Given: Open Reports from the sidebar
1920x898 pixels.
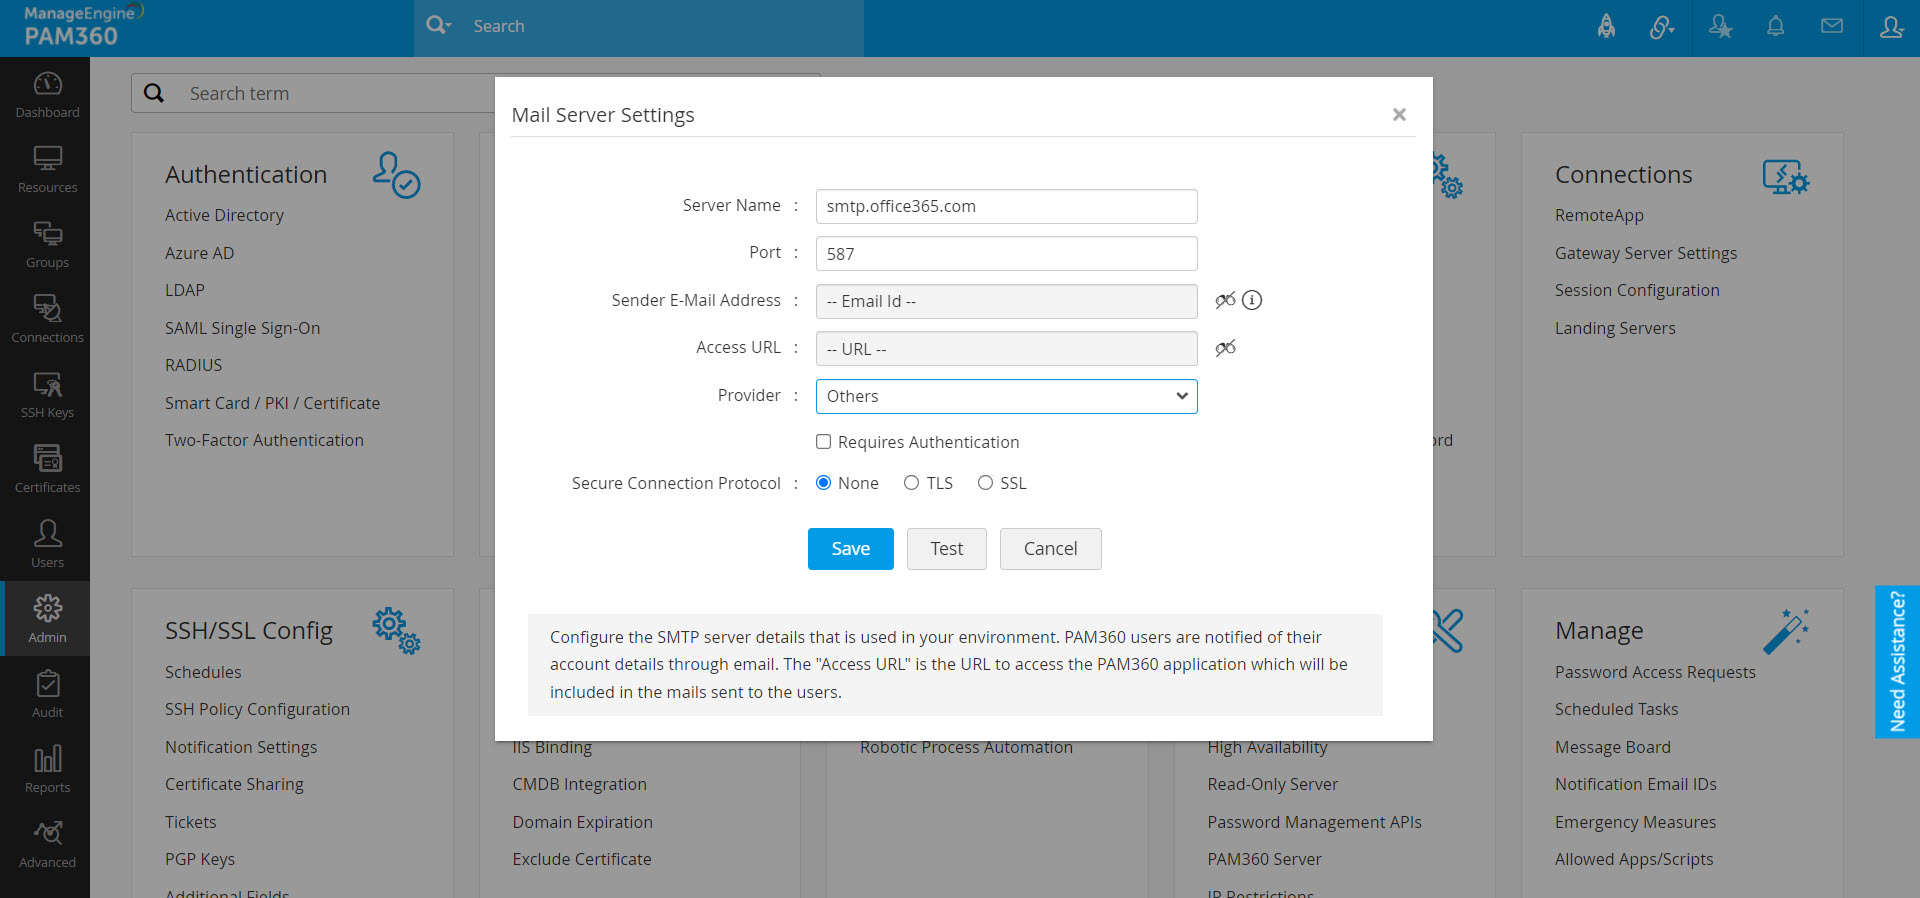Looking at the screenshot, I should pos(47,770).
